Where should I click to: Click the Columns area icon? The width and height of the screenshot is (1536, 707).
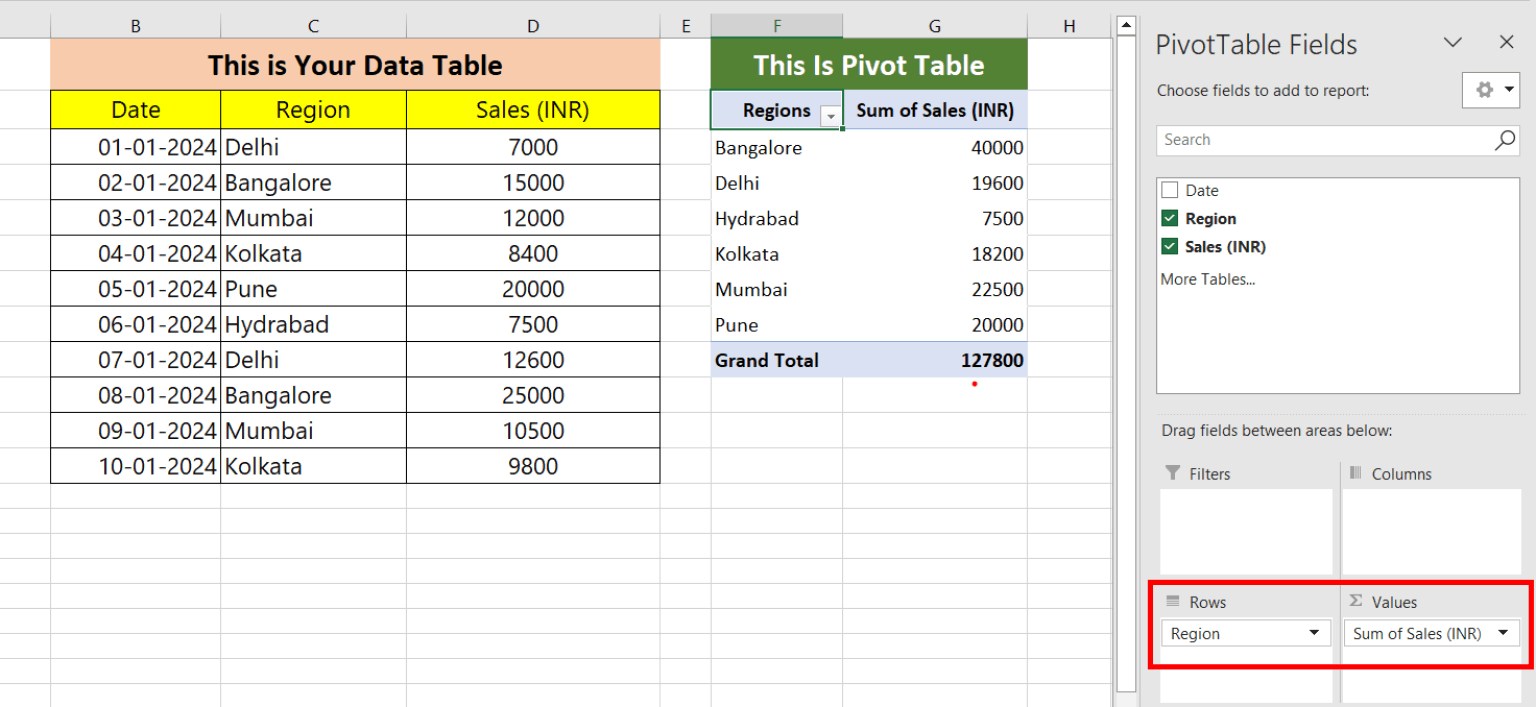[x=1356, y=473]
